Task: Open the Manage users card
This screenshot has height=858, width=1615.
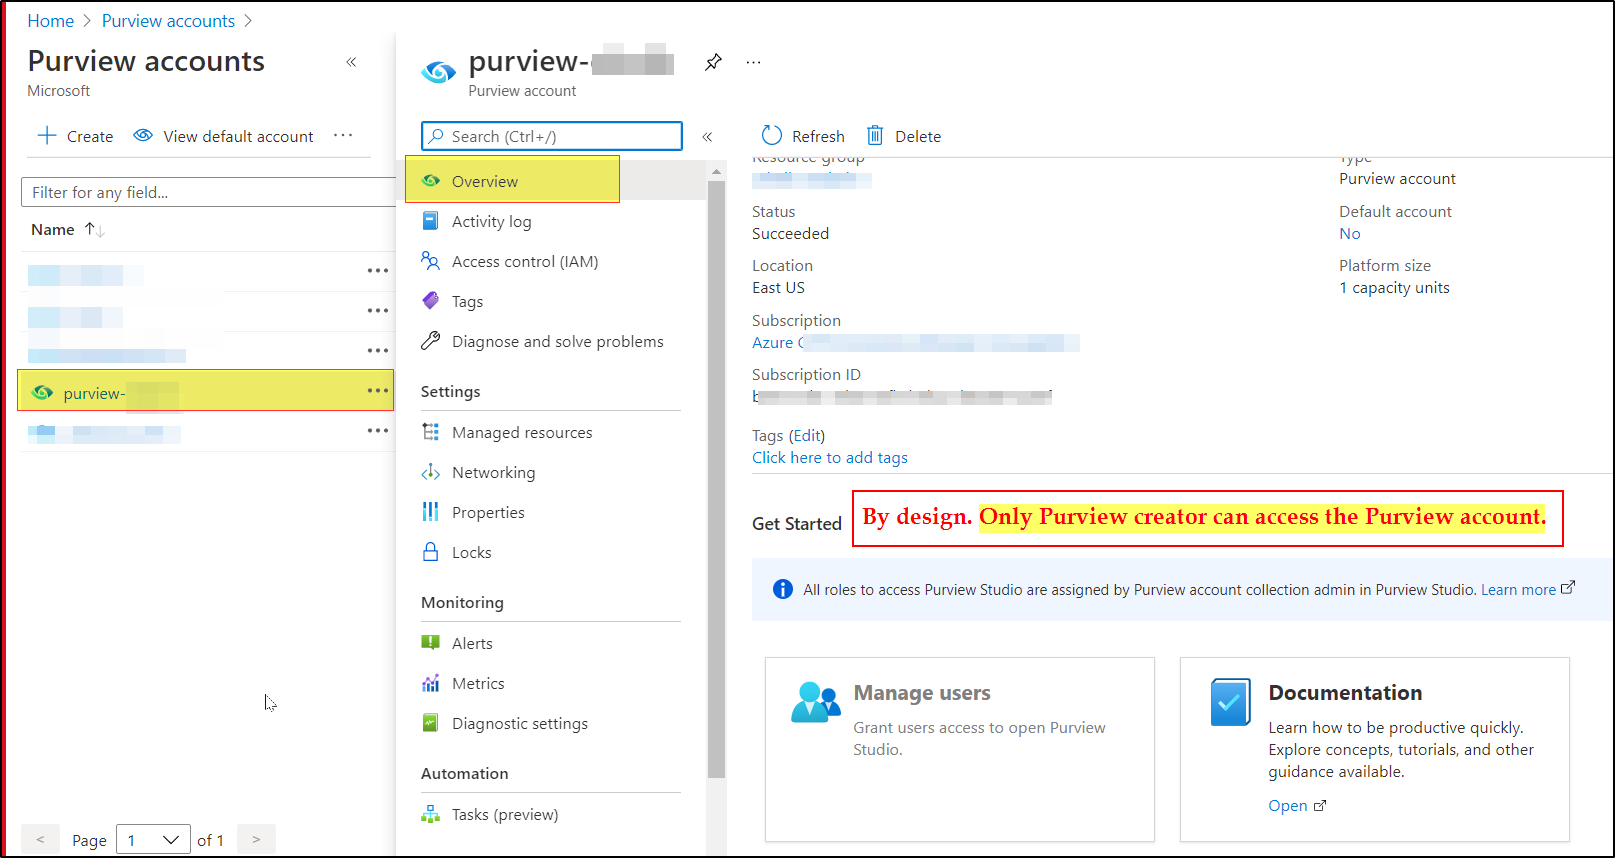Action: 960,748
